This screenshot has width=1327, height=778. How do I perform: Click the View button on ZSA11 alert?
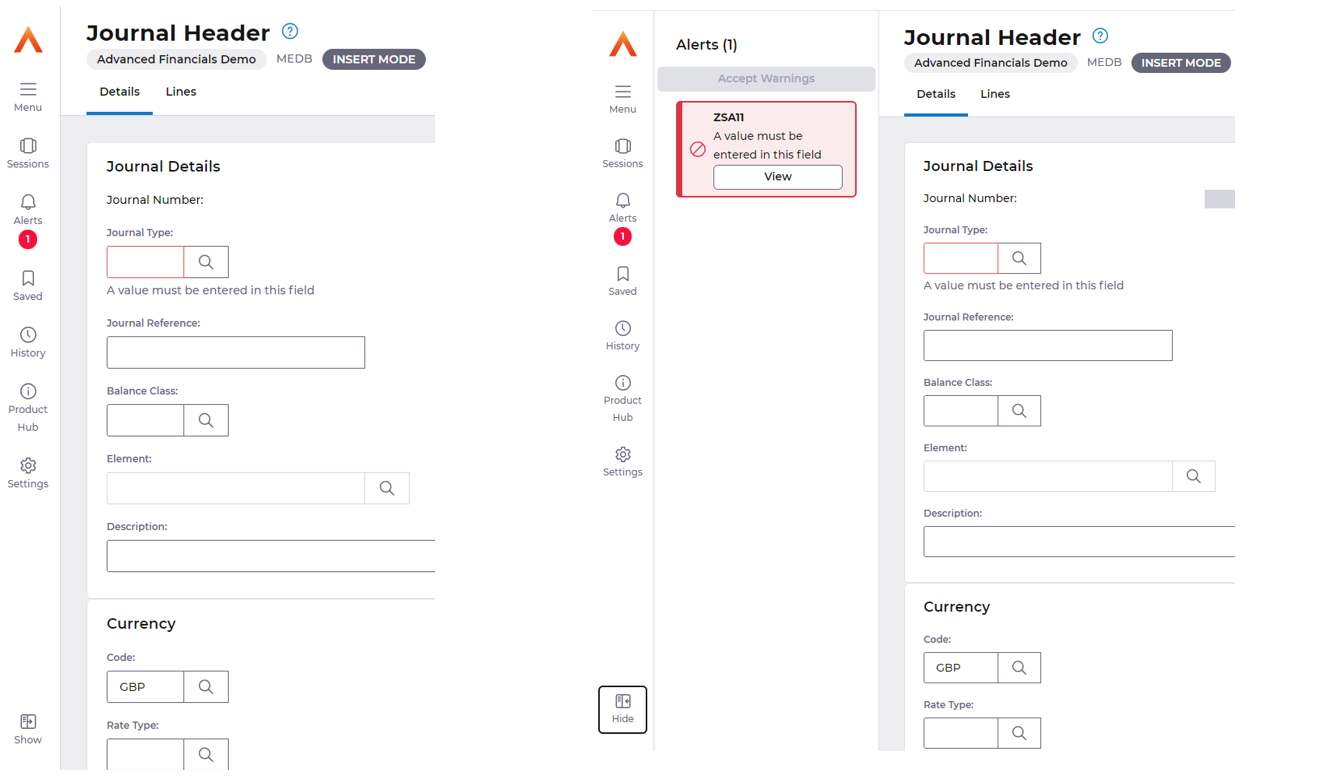point(778,177)
